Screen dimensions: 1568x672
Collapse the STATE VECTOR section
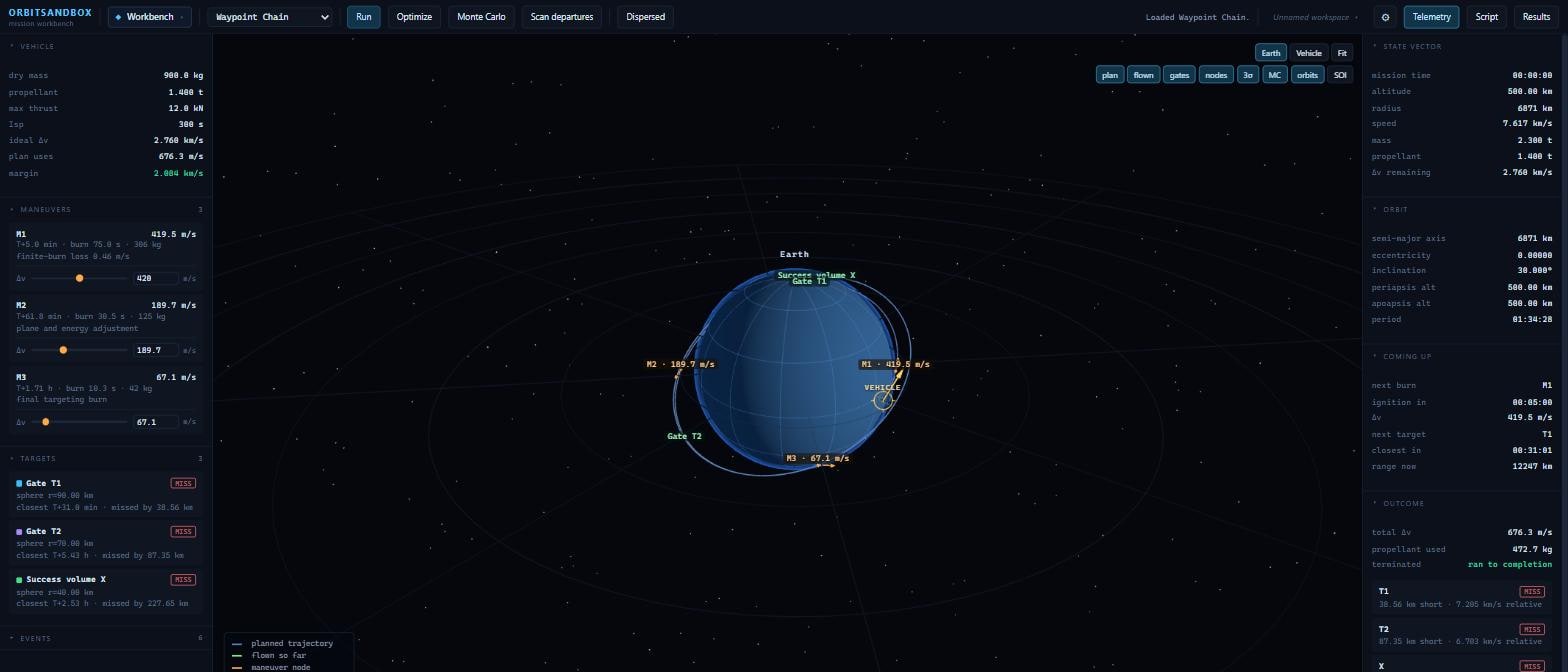[x=1462, y=46]
